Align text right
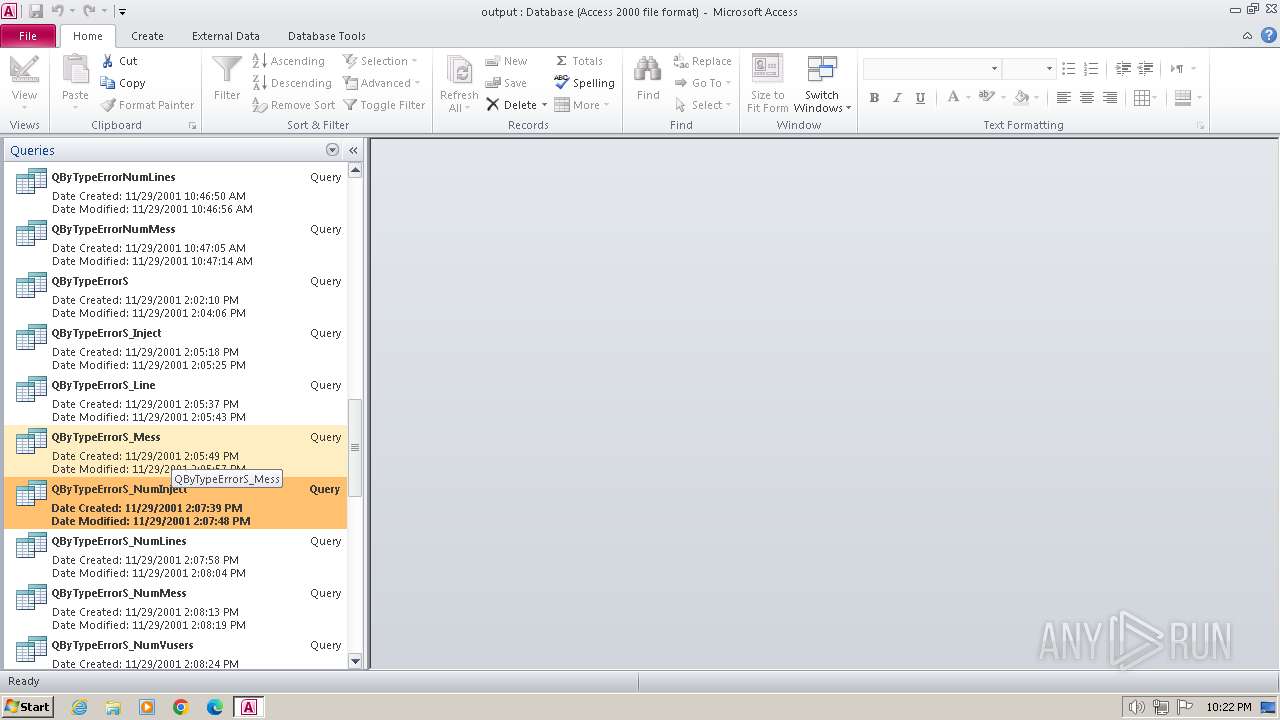Viewport: 1280px width, 720px height. (1109, 97)
